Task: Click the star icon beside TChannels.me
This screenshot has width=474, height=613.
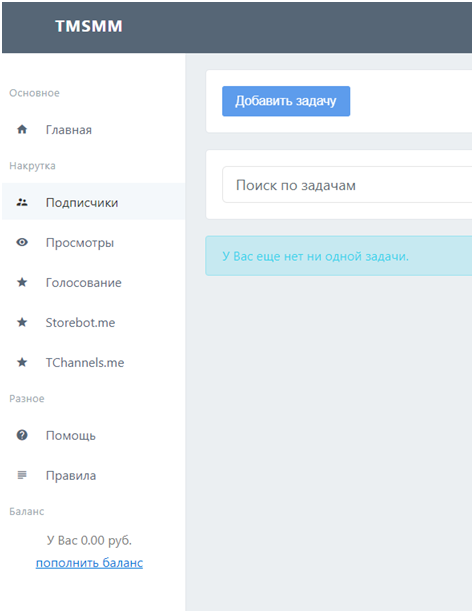Action: [22, 362]
